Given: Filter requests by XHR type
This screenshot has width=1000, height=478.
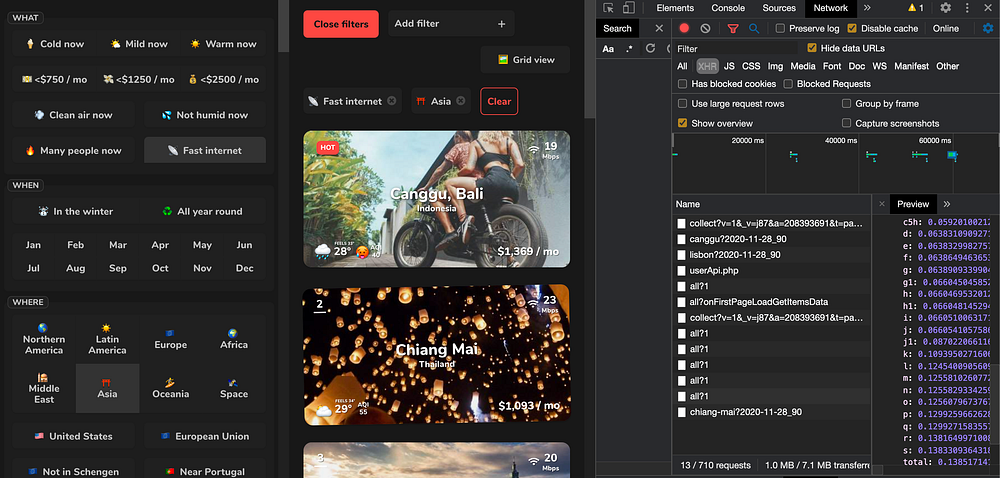Looking at the screenshot, I should [x=707, y=66].
